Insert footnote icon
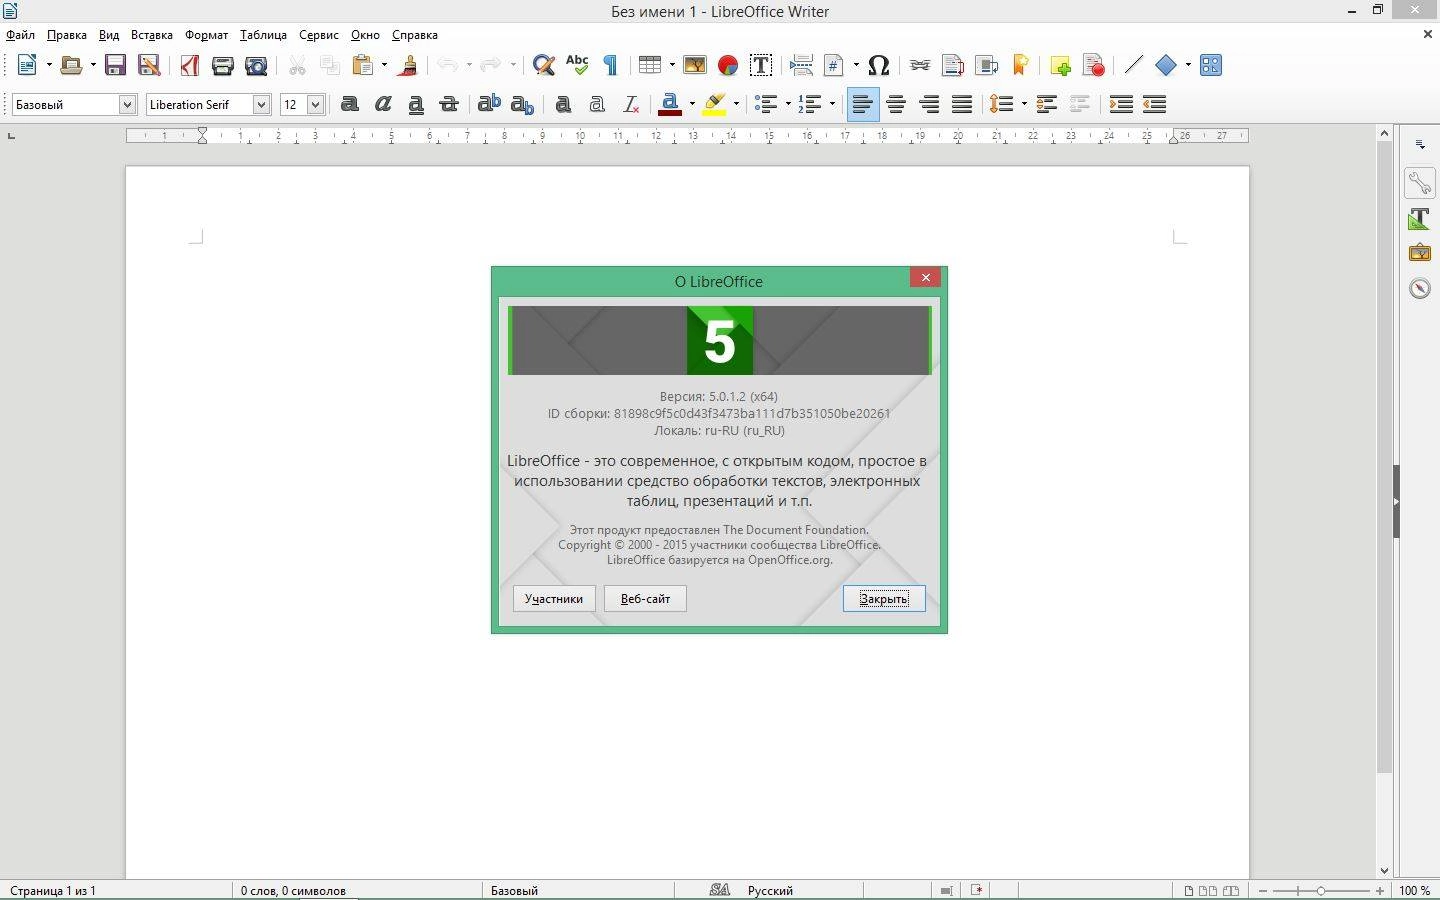This screenshot has width=1440, height=900. pos(953,66)
